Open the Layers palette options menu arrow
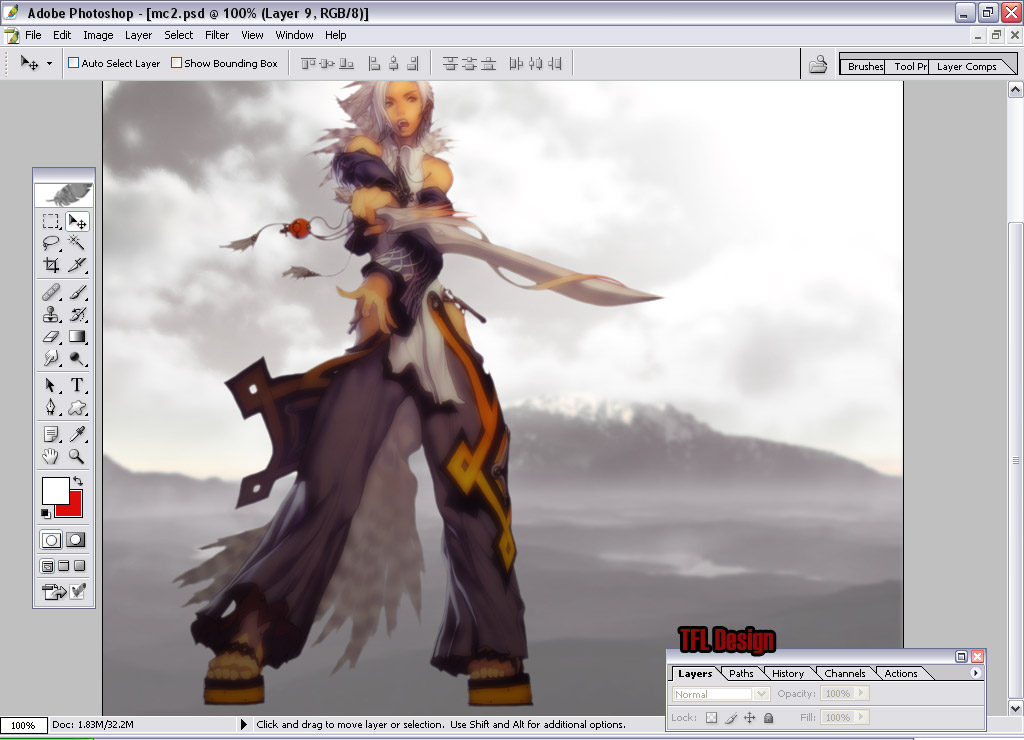This screenshot has width=1024, height=740. pos(976,673)
